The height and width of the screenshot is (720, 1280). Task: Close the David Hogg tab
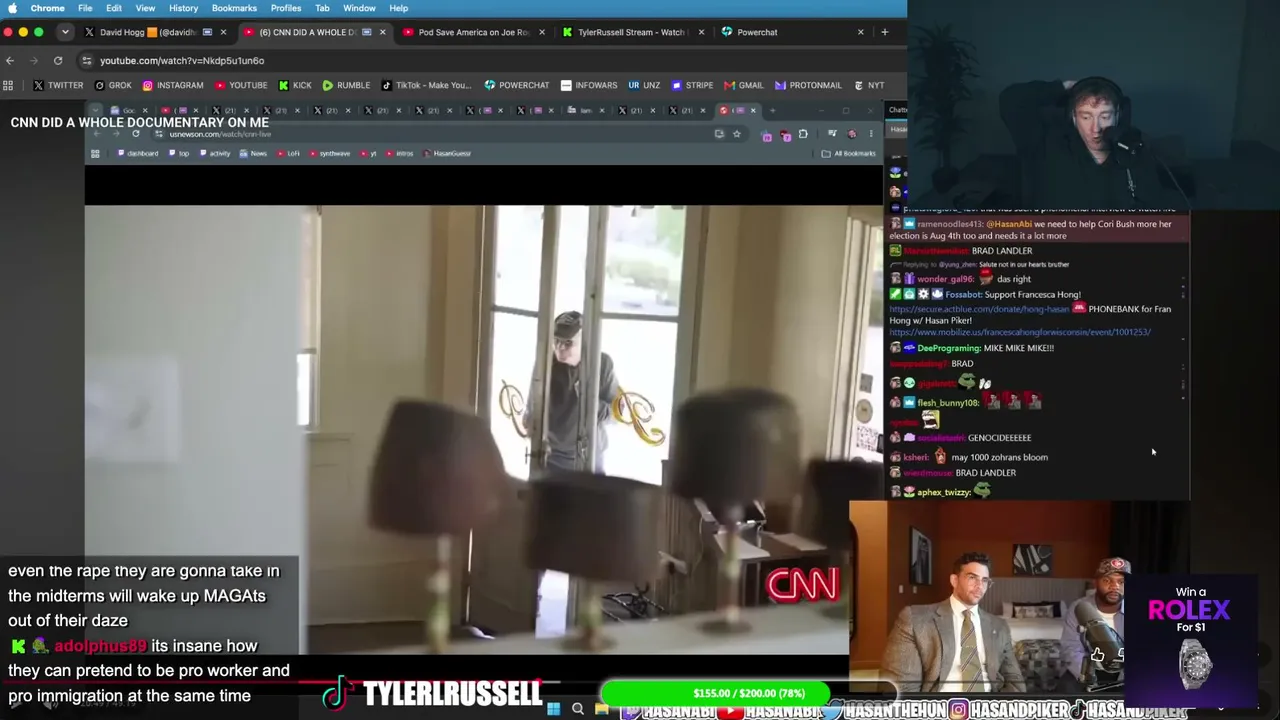pyautogui.click(x=223, y=32)
